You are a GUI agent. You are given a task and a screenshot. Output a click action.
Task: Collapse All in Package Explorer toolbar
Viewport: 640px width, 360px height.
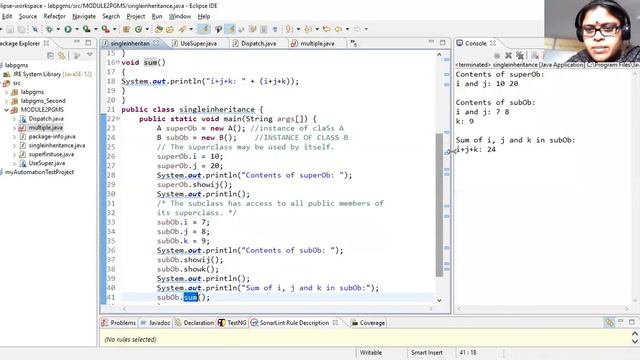(50, 55)
